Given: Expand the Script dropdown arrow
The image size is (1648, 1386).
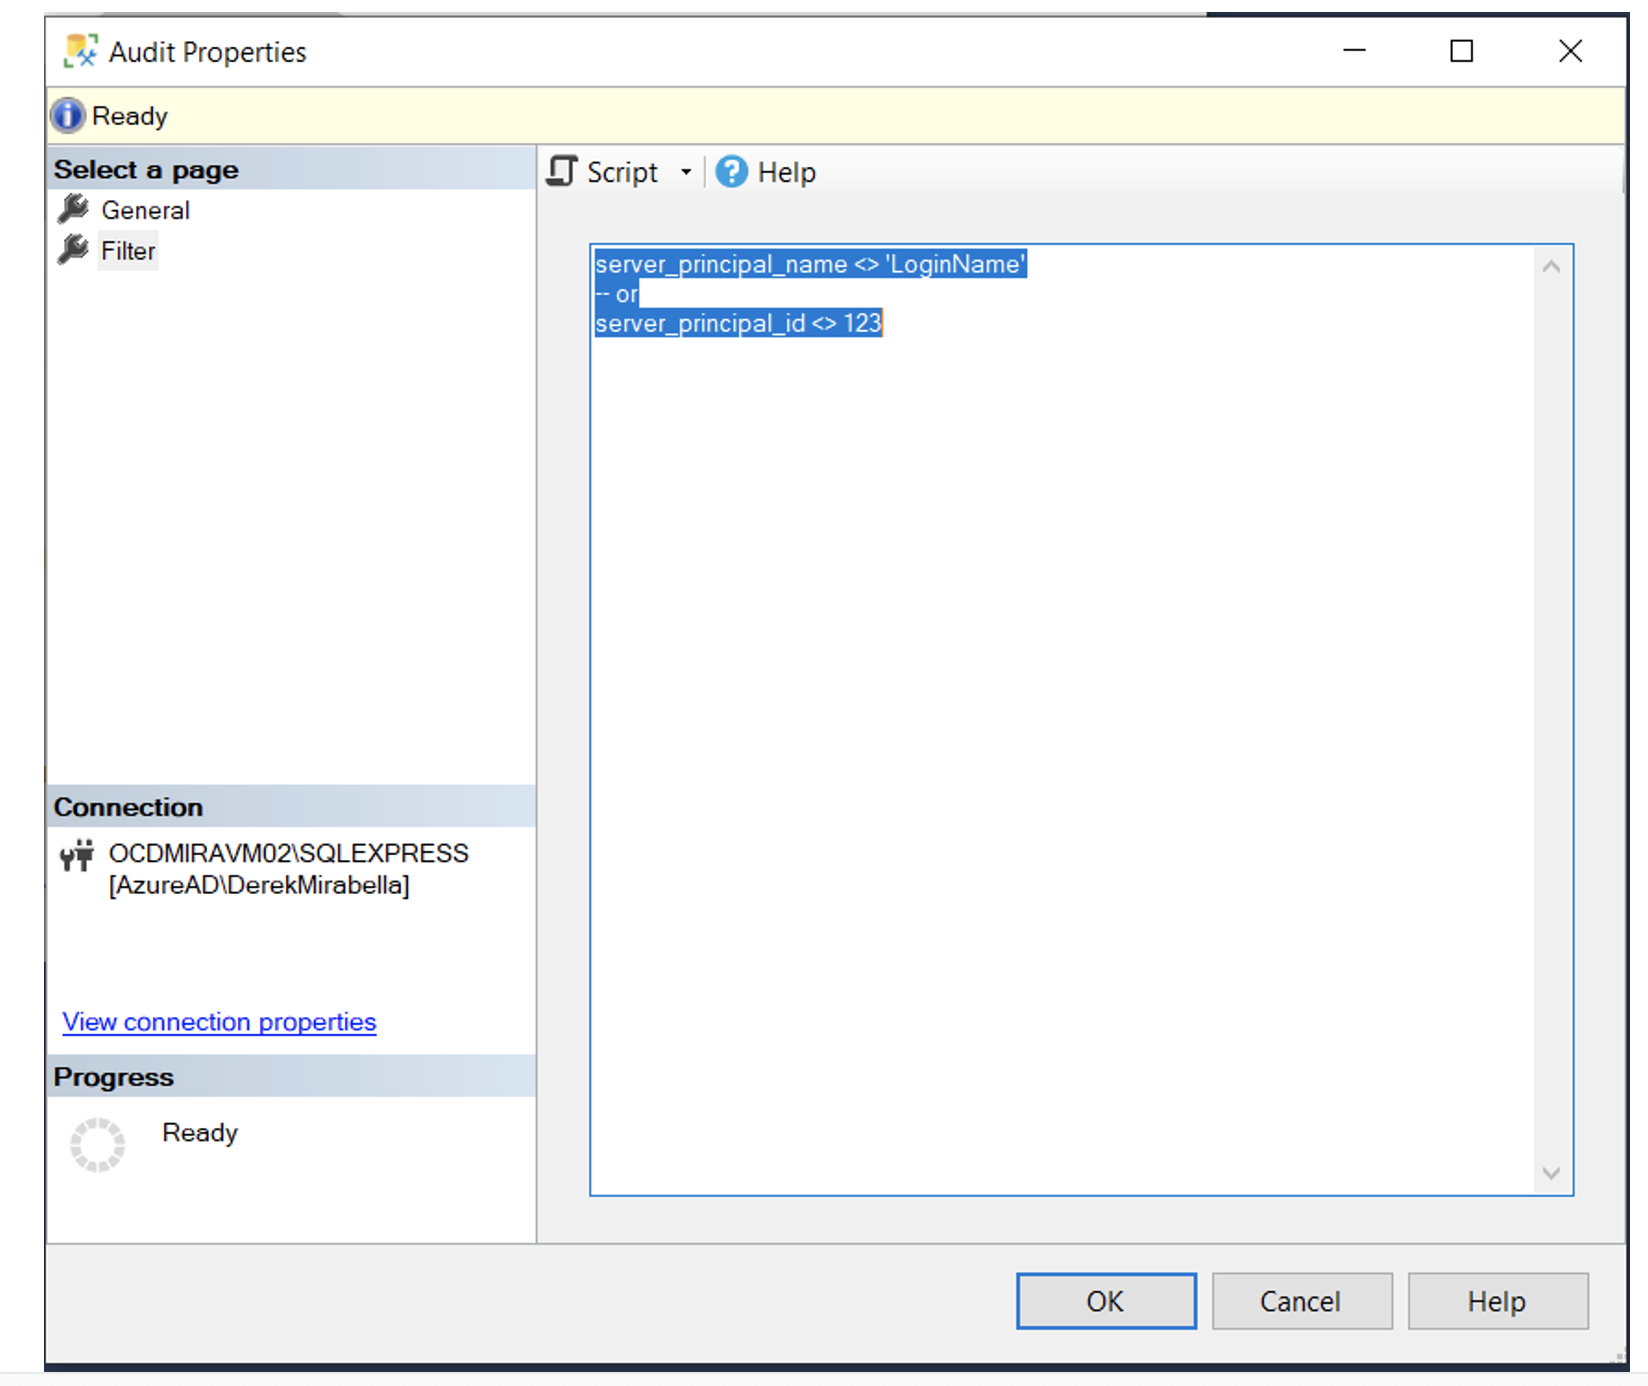Looking at the screenshot, I should (x=686, y=172).
